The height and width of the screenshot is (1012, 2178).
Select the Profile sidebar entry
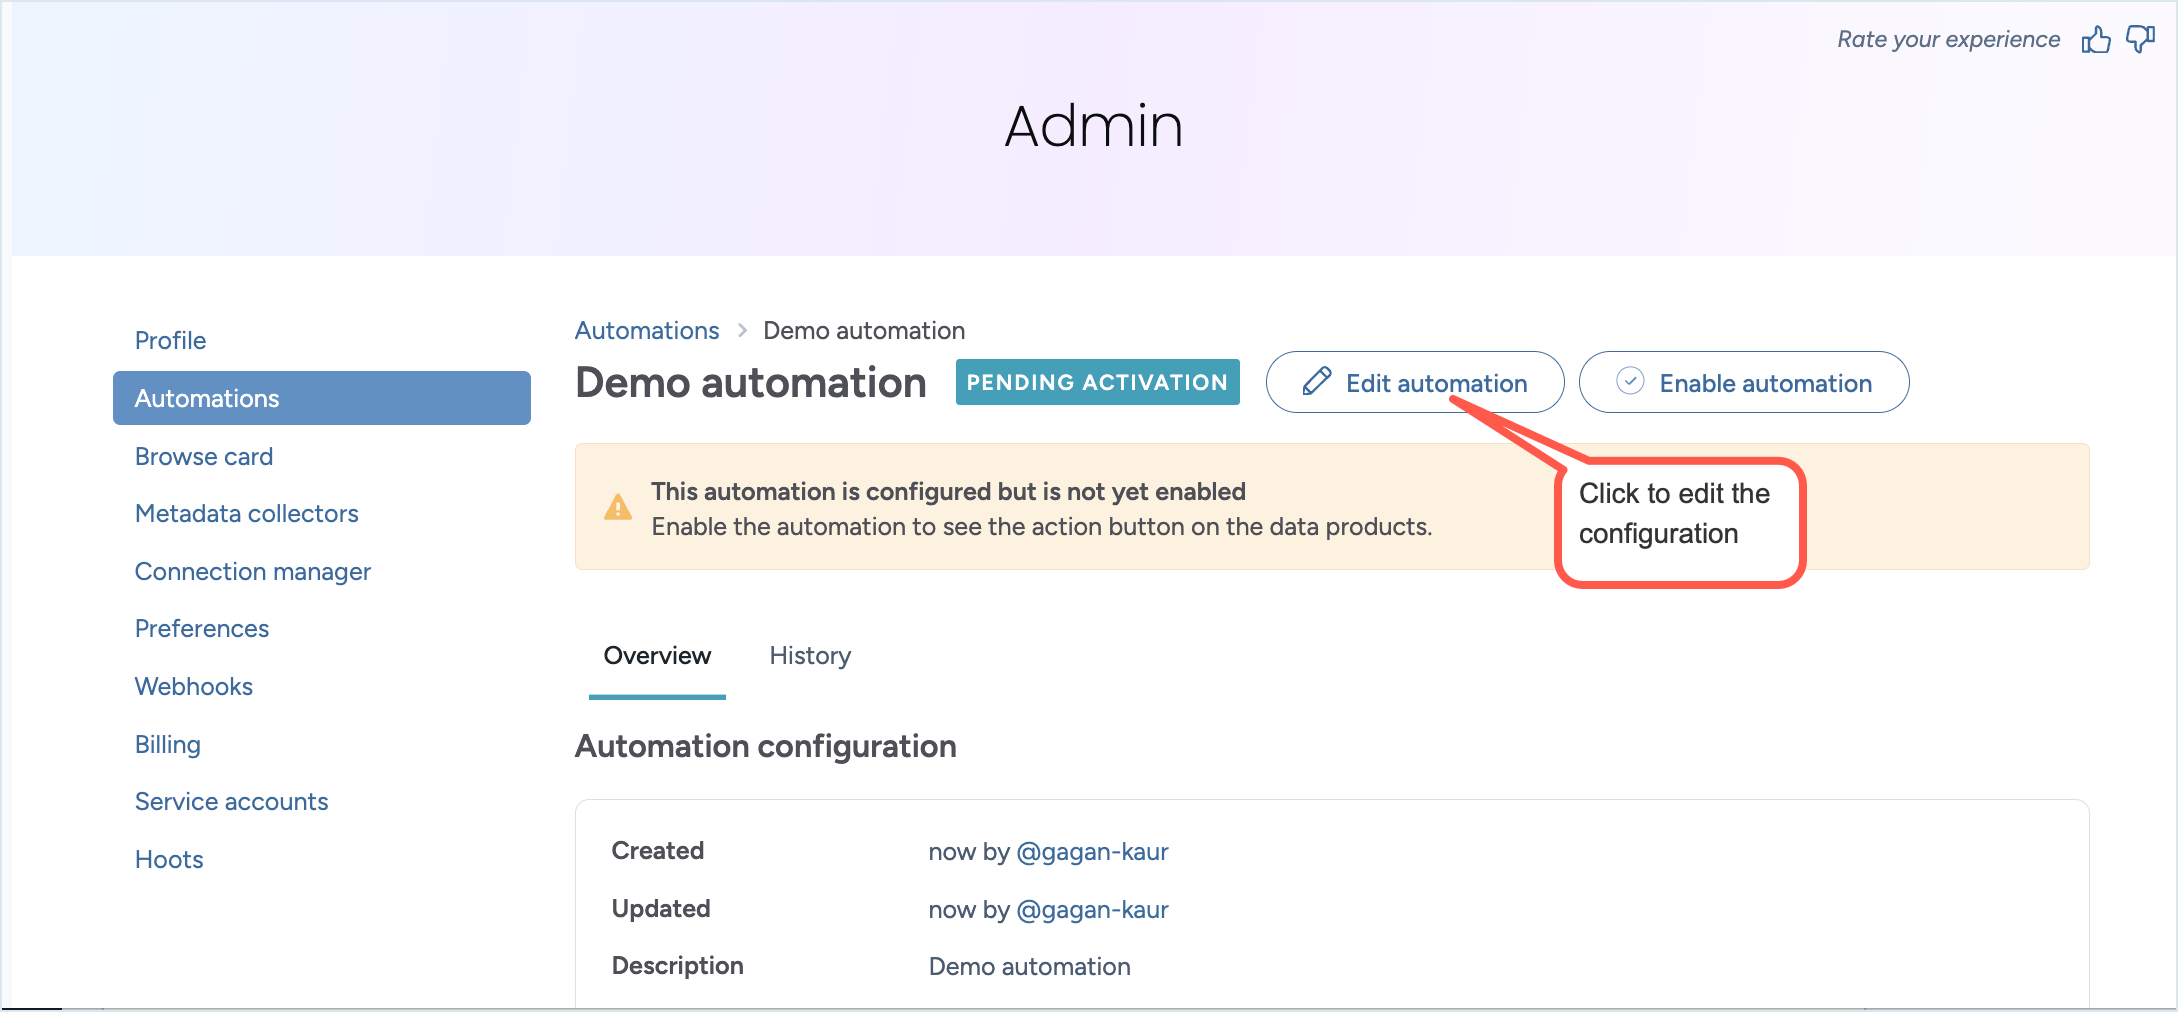pyautogui.click(x=169, y=340)
